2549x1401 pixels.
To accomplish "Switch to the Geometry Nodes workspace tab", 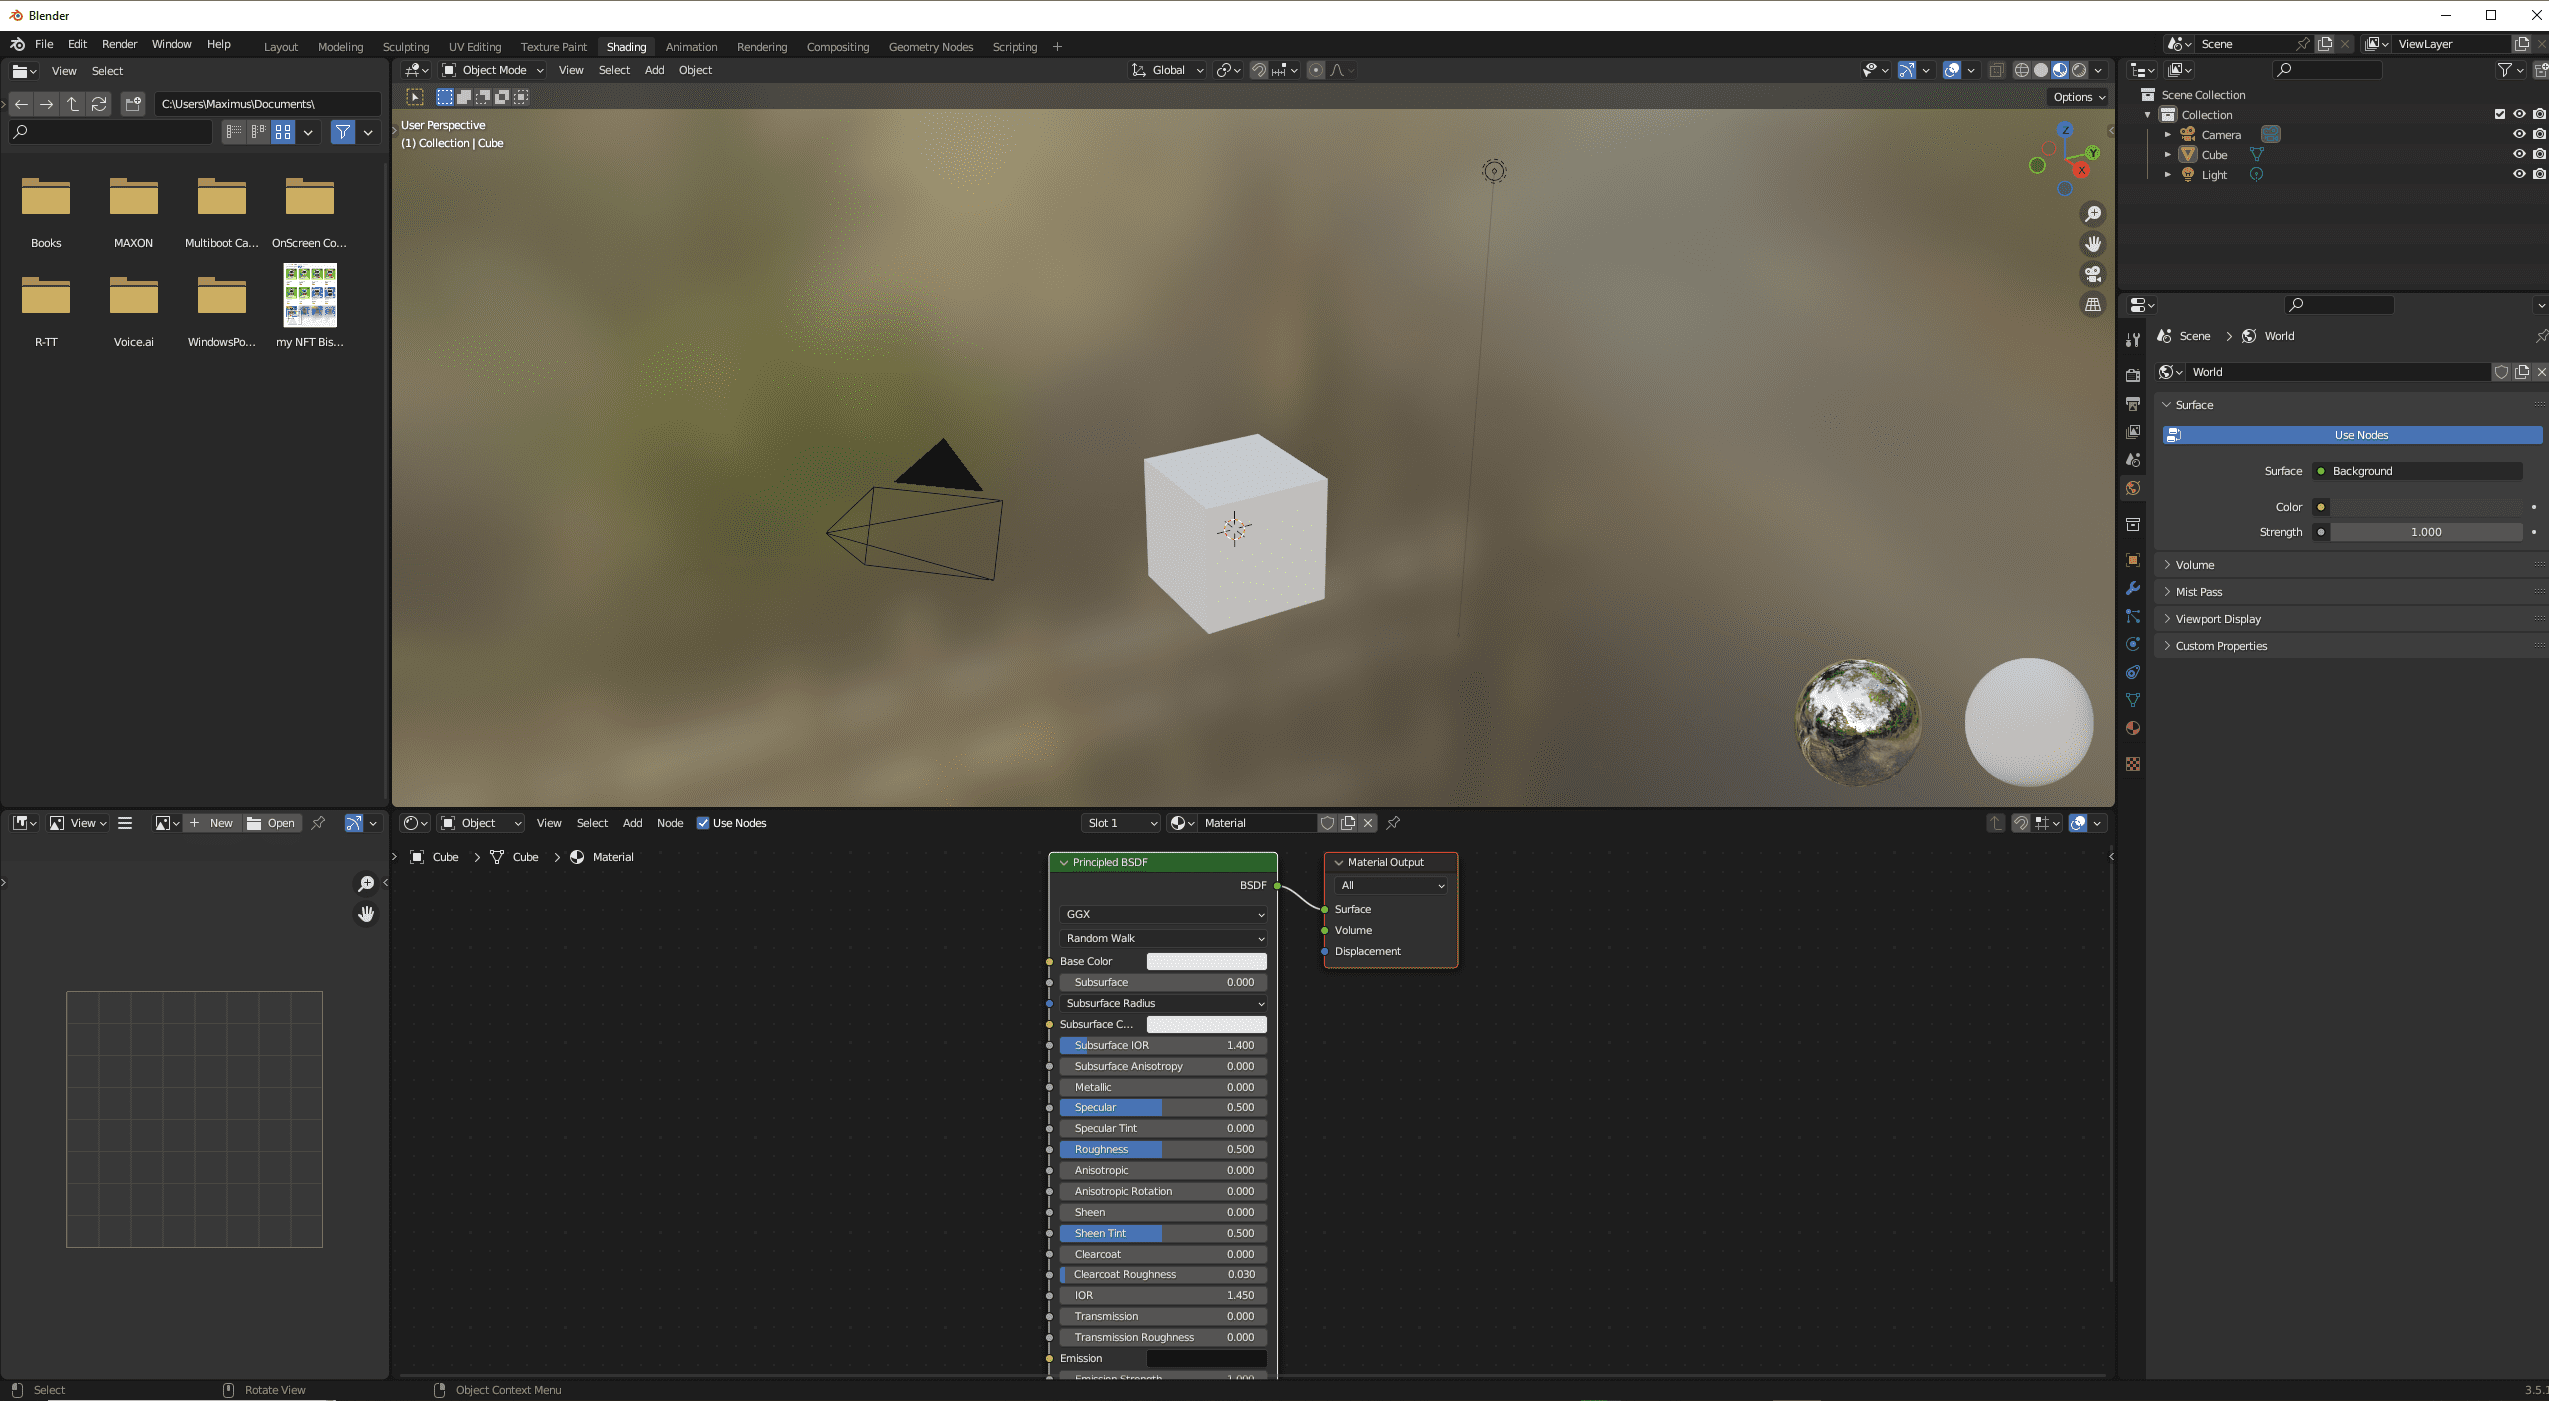I will (930, 47).
